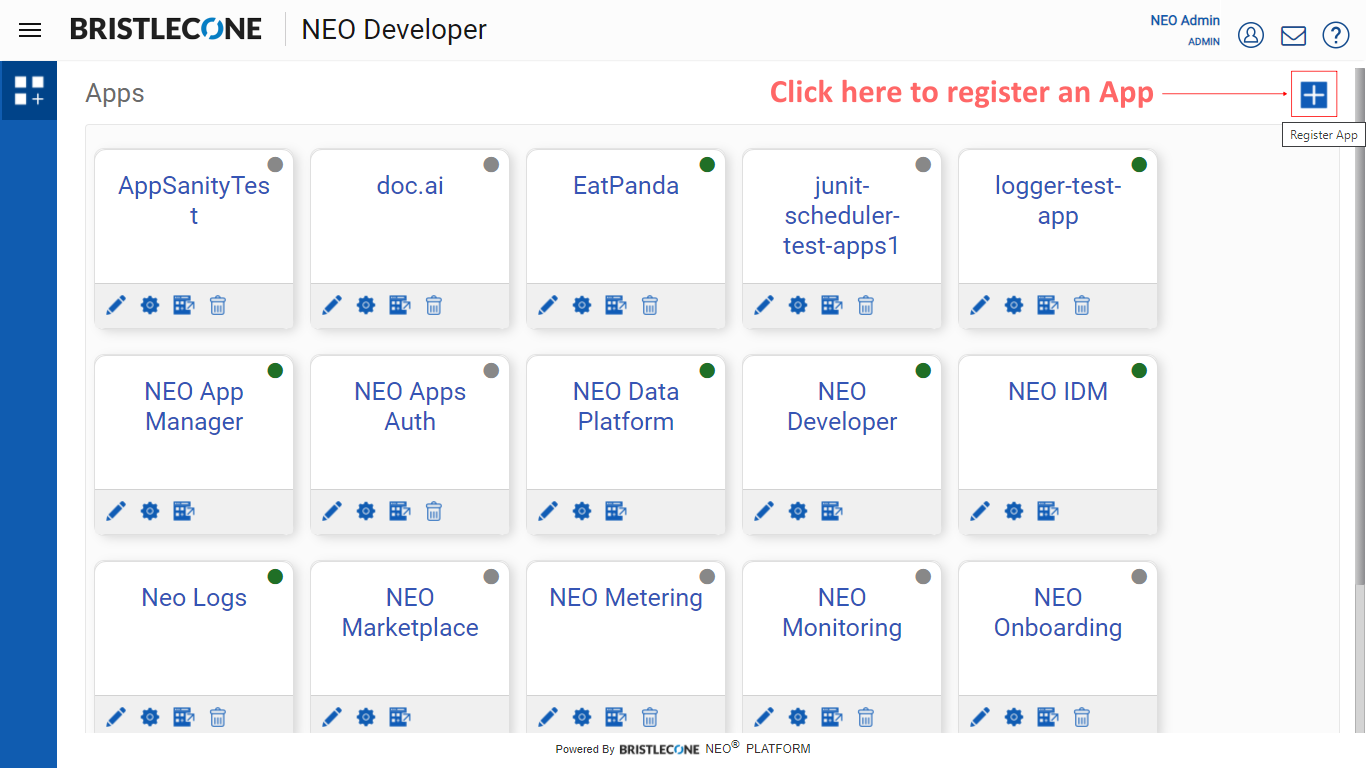The width and height of the screenshot is (1366, 768).
Task: Click table-link icon on NEO Marketplace card
Action: [x=400, y=717]
